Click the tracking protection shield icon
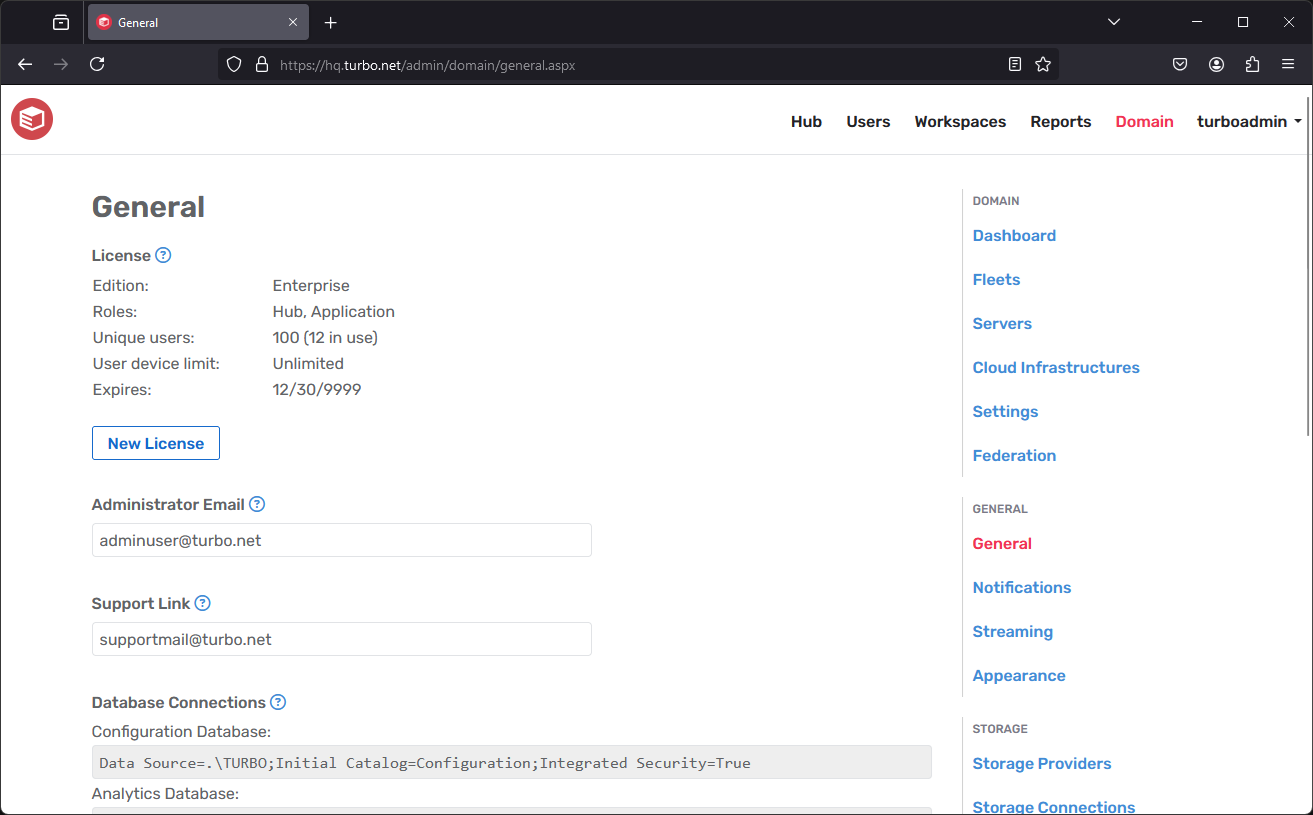 point(233,64)
